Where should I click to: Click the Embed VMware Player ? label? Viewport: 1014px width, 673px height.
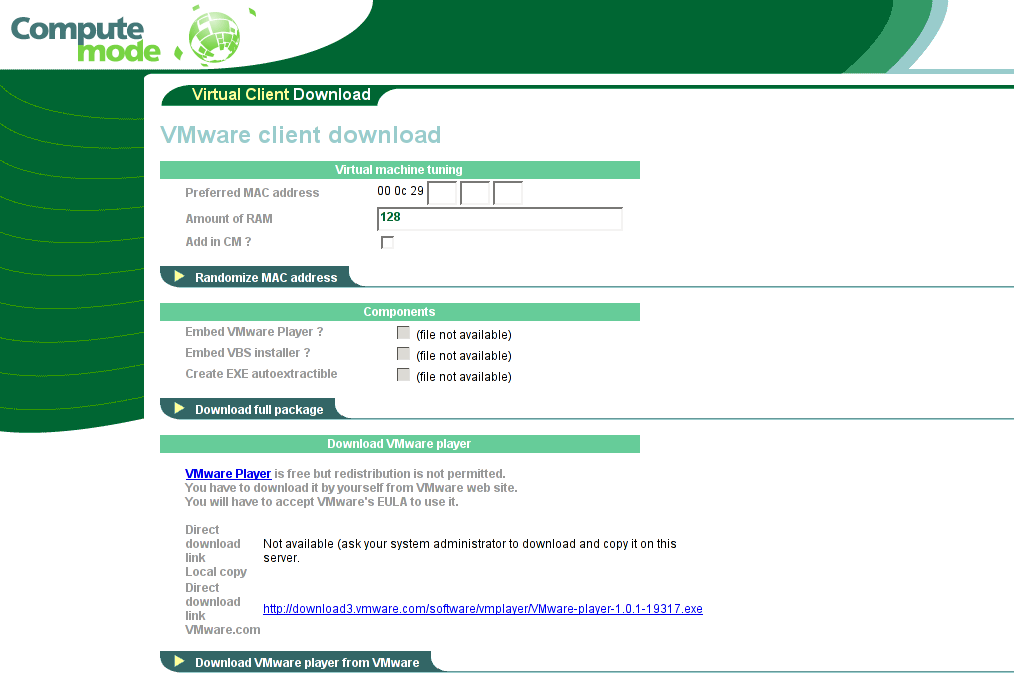(254, 332)
